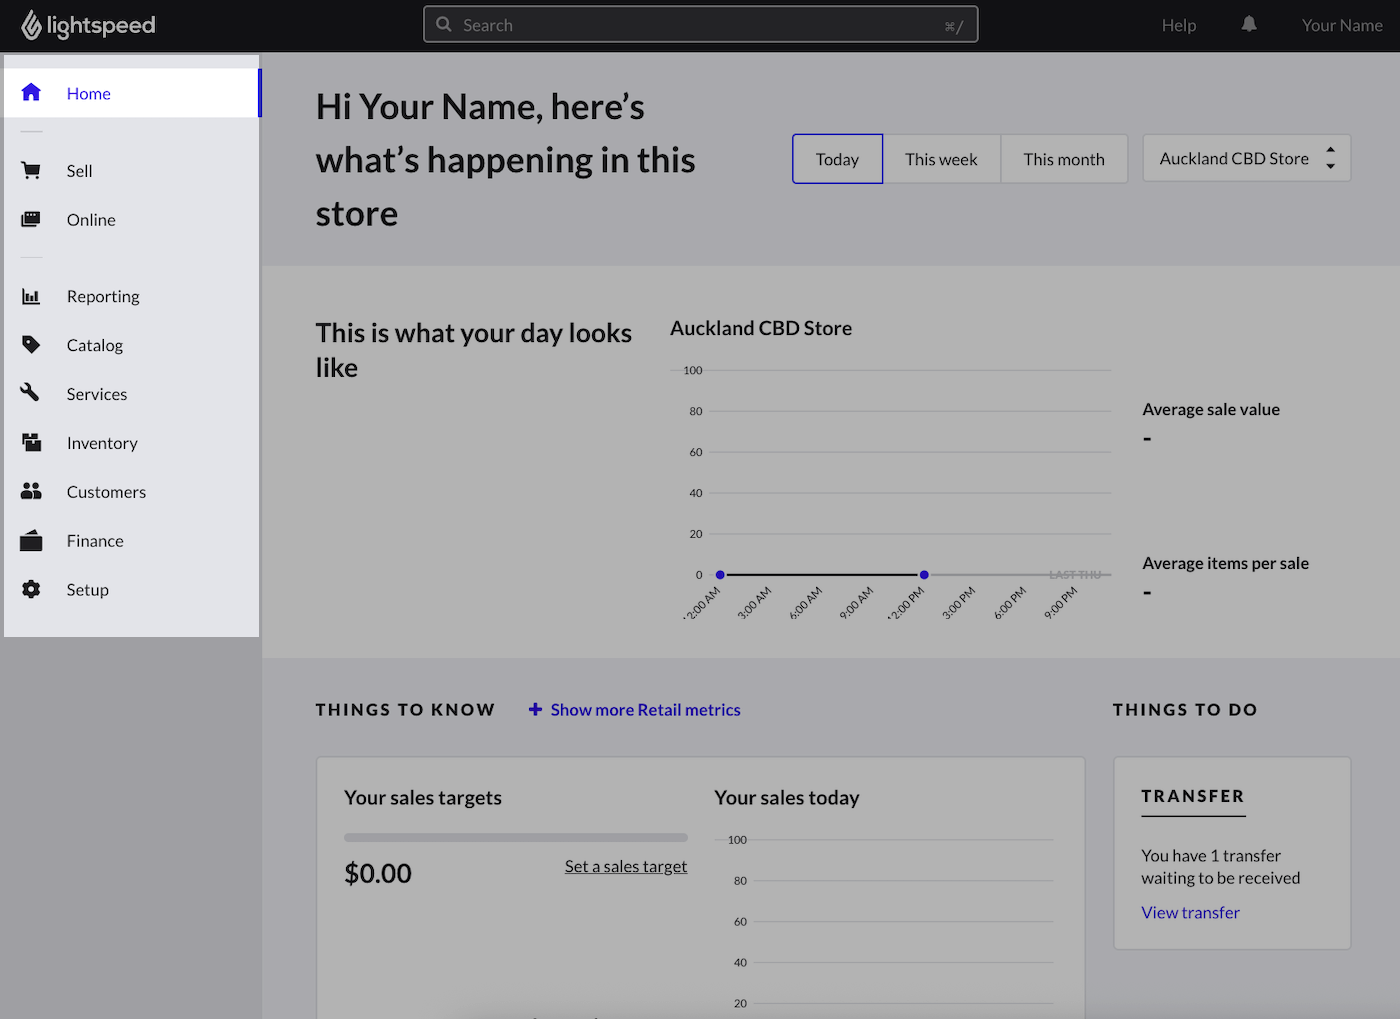Click the Reporting bar-chart icon
The width and height of the screenshot is (1400, 1019).
point(31,296)
